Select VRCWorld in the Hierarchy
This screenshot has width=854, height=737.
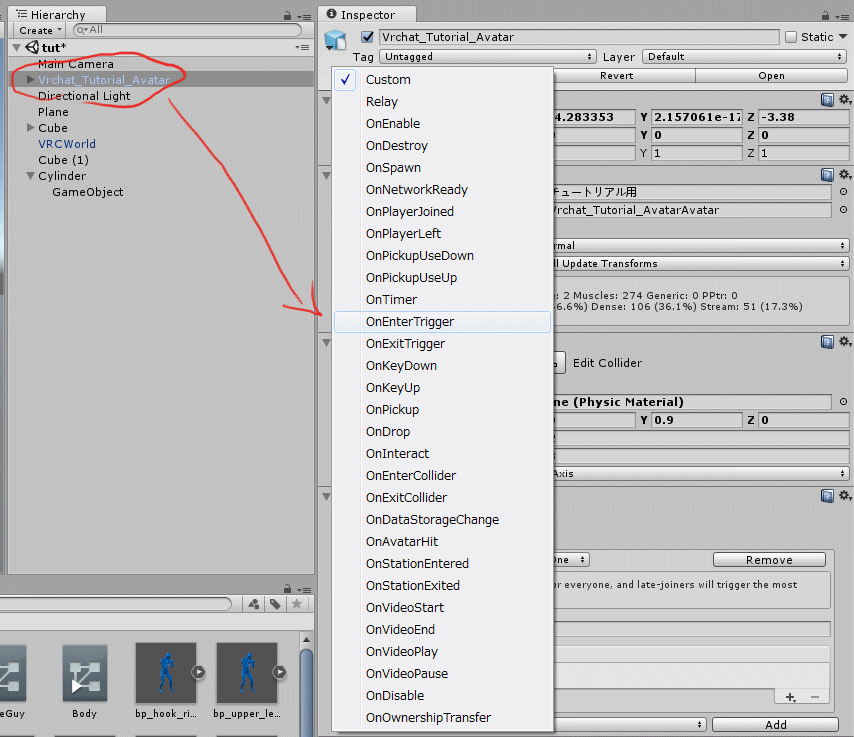(x=67, y=144)
